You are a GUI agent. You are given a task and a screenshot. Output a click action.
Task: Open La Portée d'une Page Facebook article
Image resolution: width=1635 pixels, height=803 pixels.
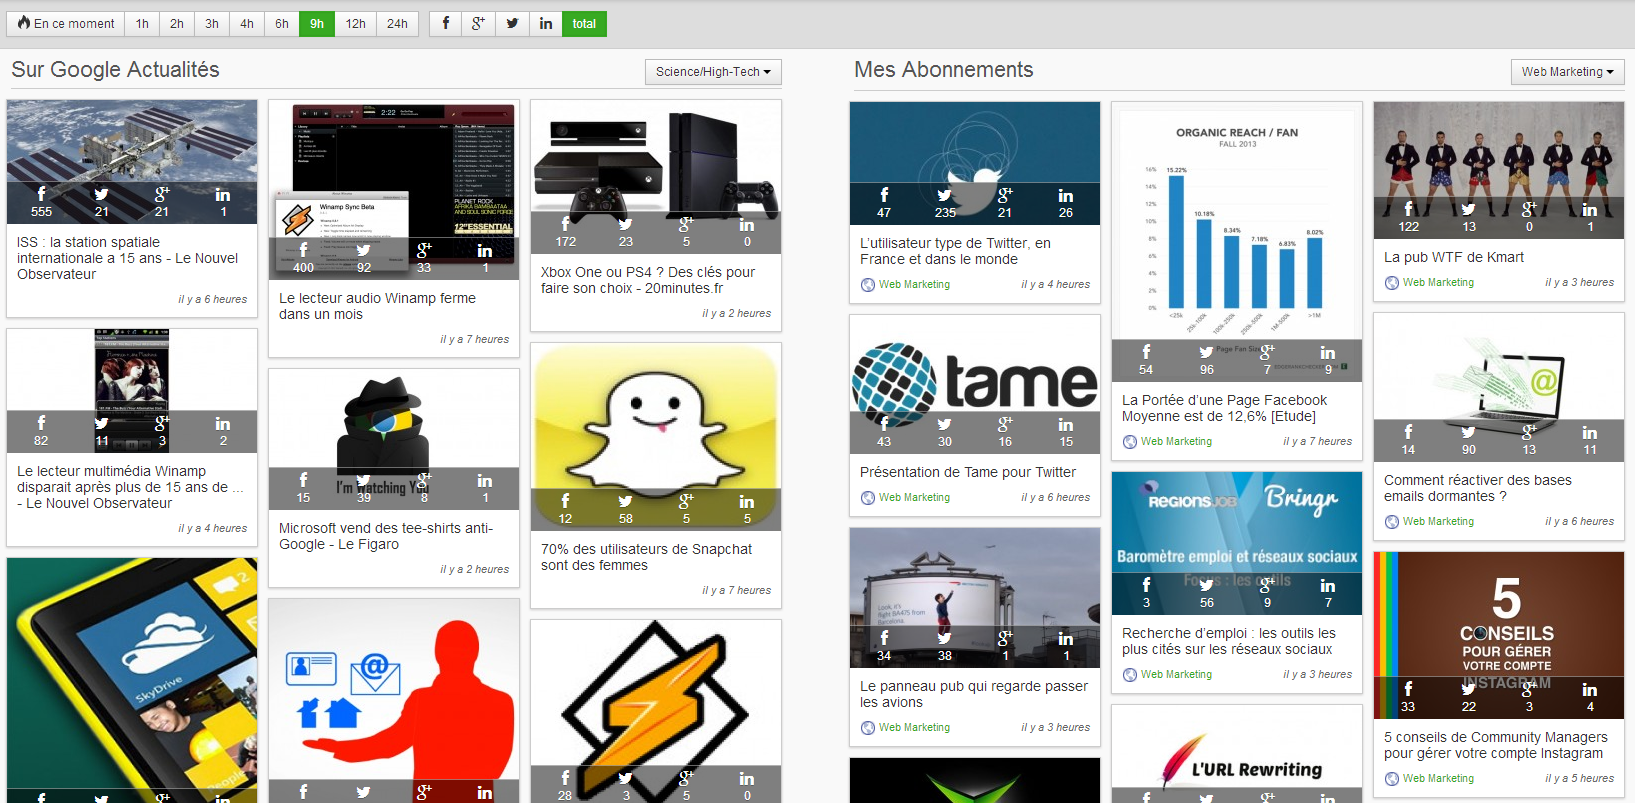[1224, 408]
